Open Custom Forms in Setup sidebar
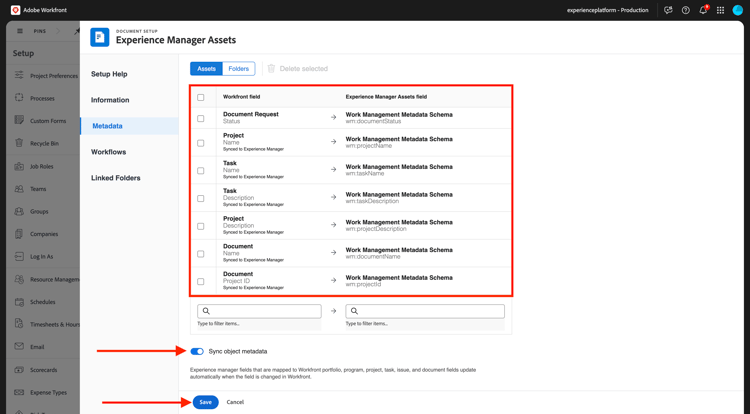The height and width of the screenshot is (414, 750). (x=48, y=121)
